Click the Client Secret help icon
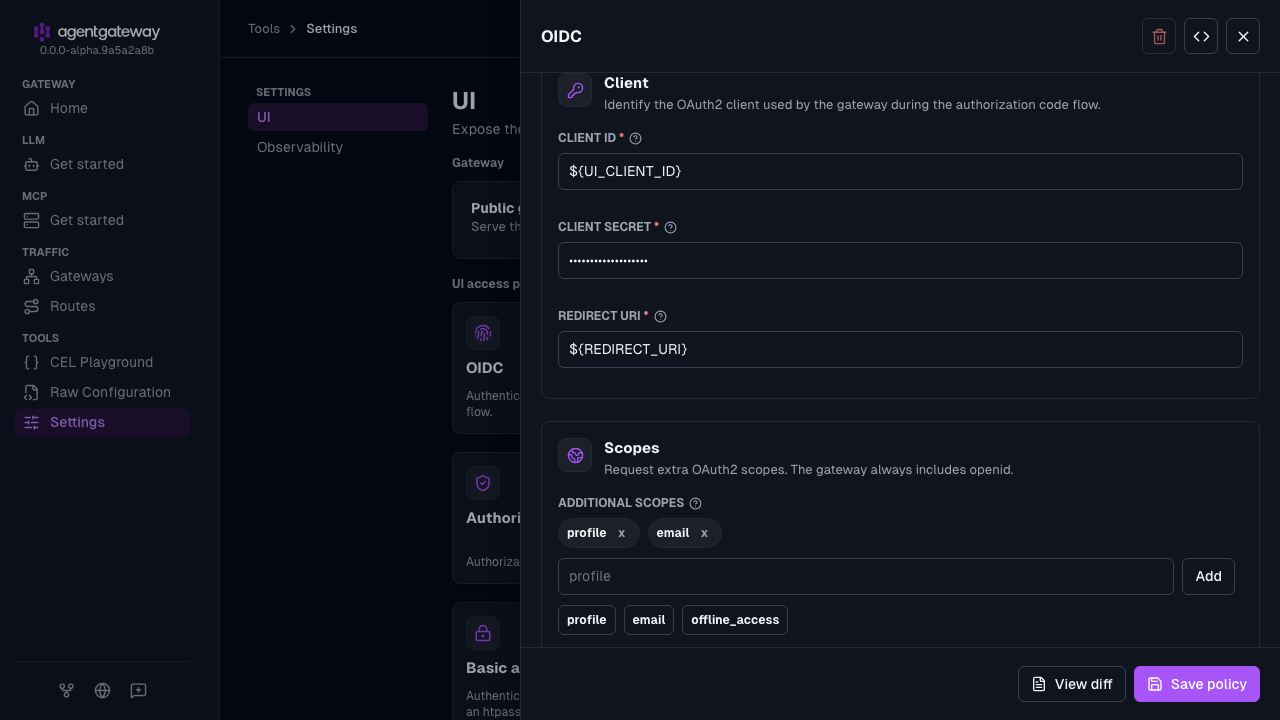1280x720 pixels. click(x=671, y=227)
